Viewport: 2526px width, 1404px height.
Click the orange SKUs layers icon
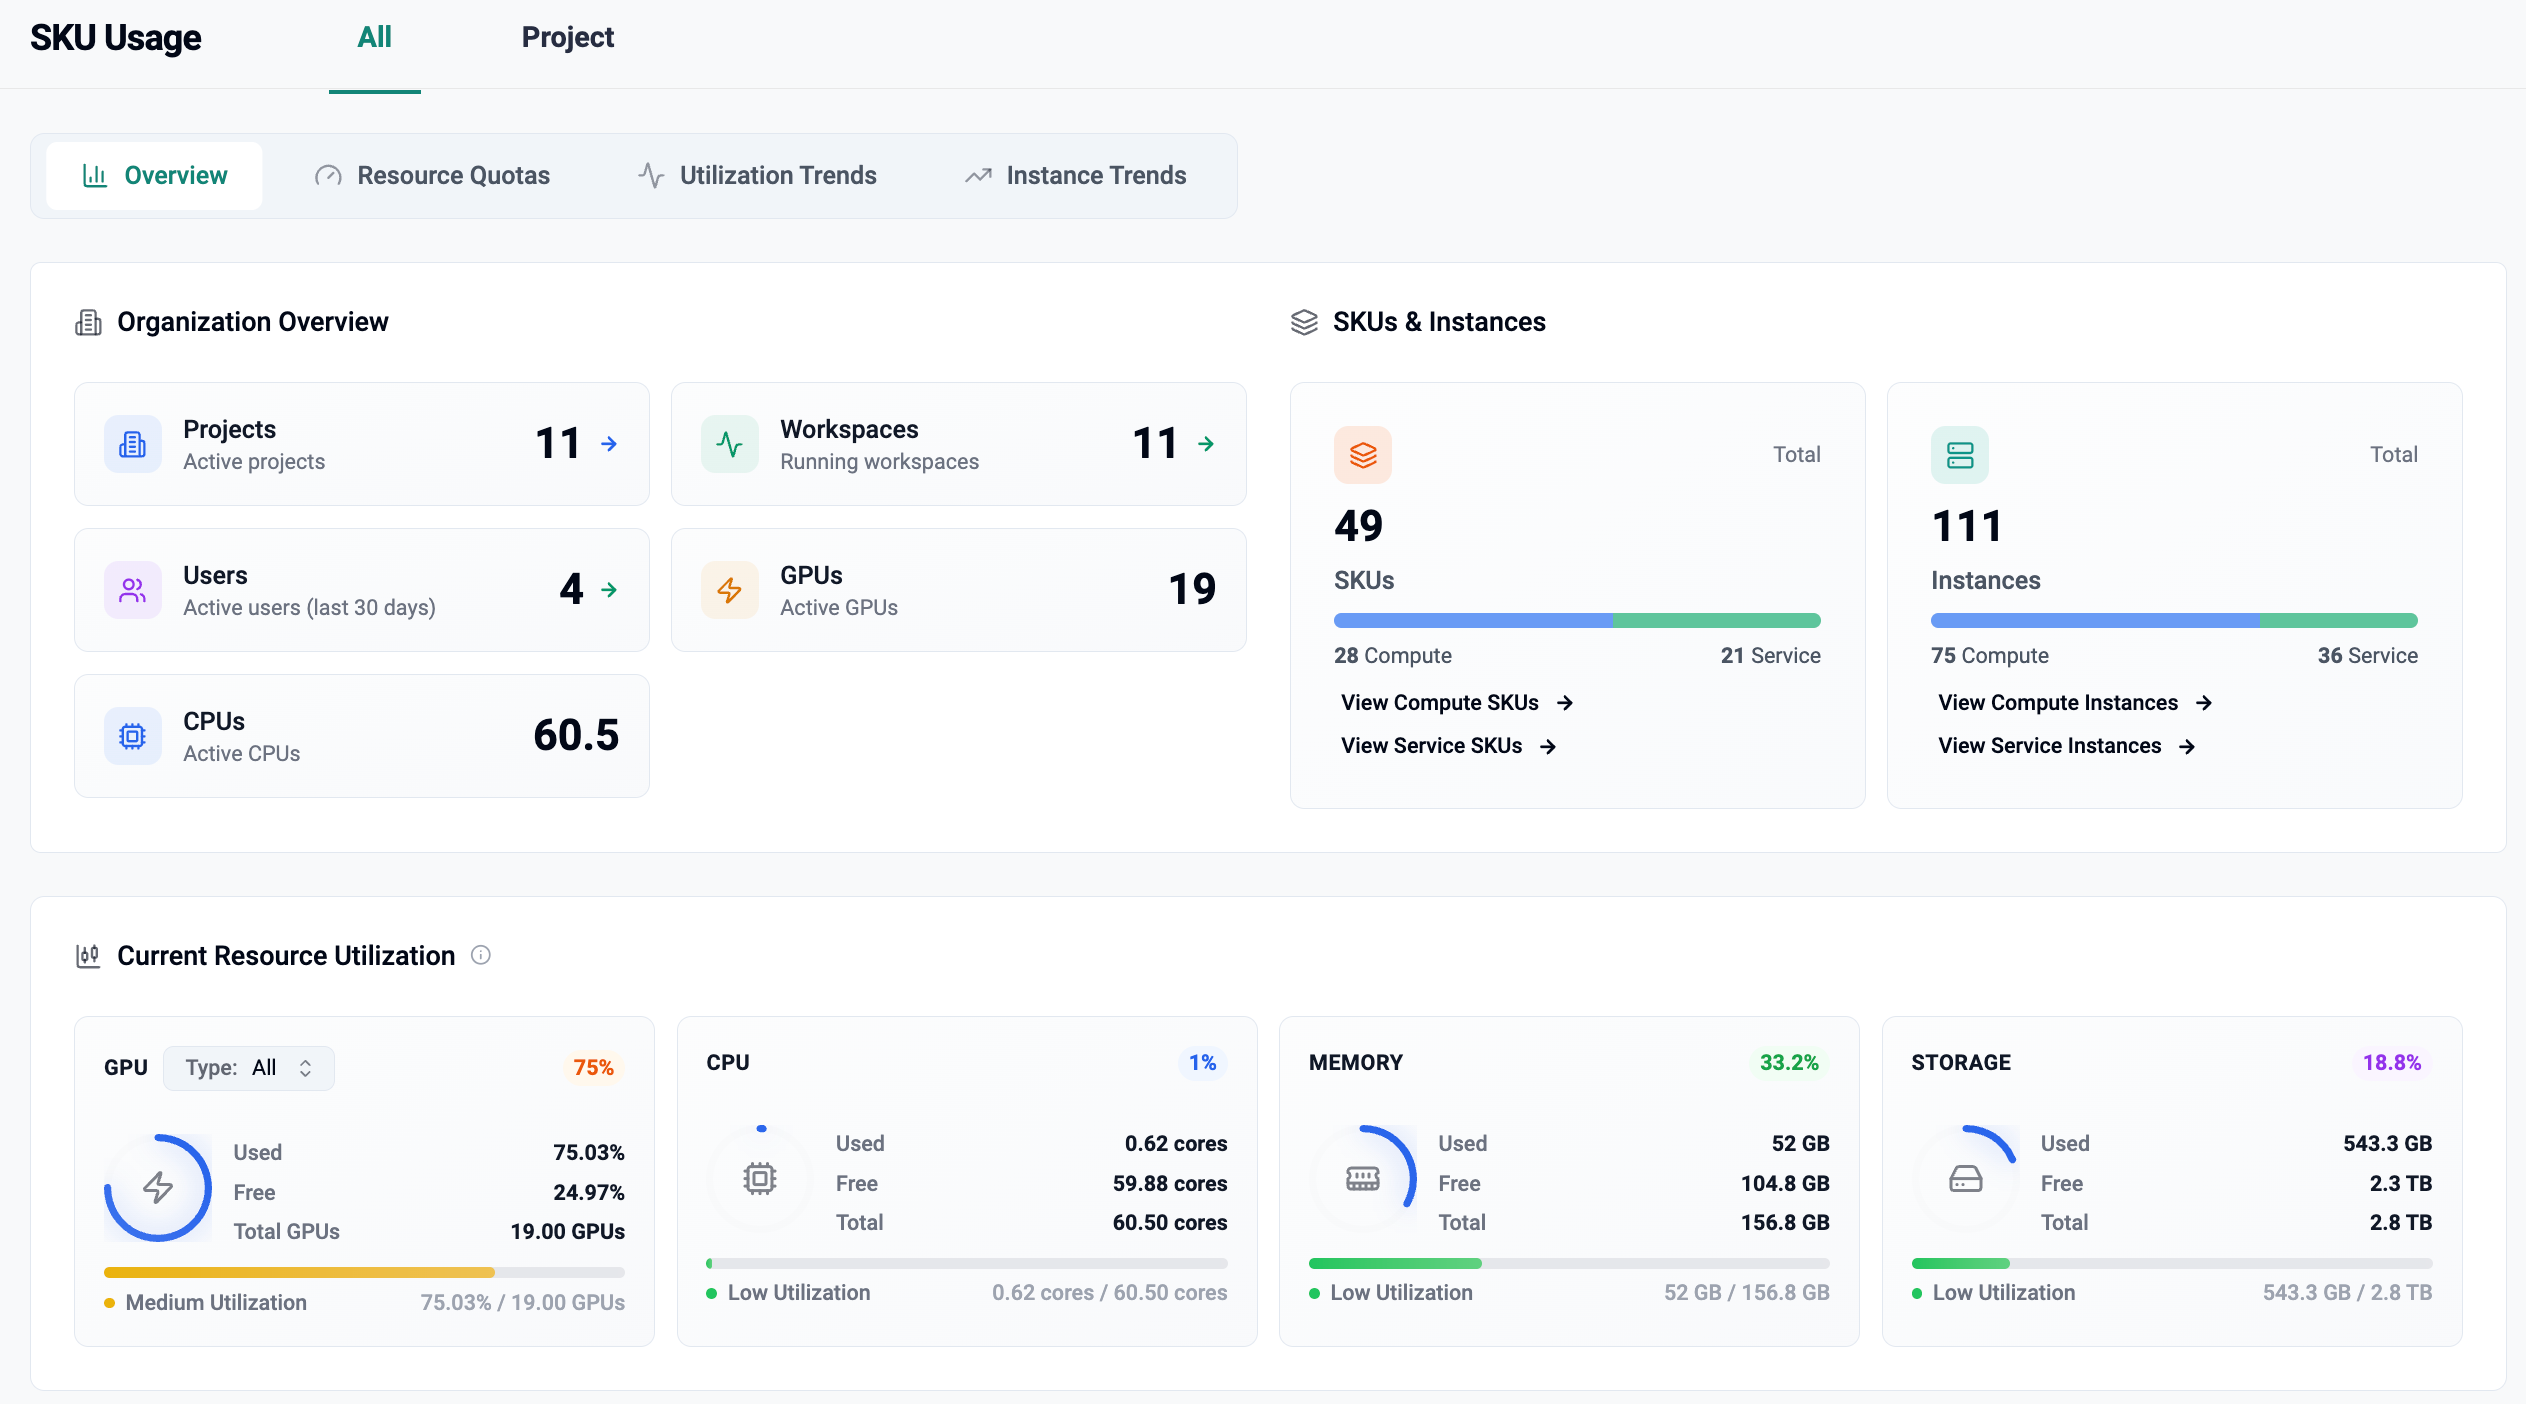coord(1362,455)
